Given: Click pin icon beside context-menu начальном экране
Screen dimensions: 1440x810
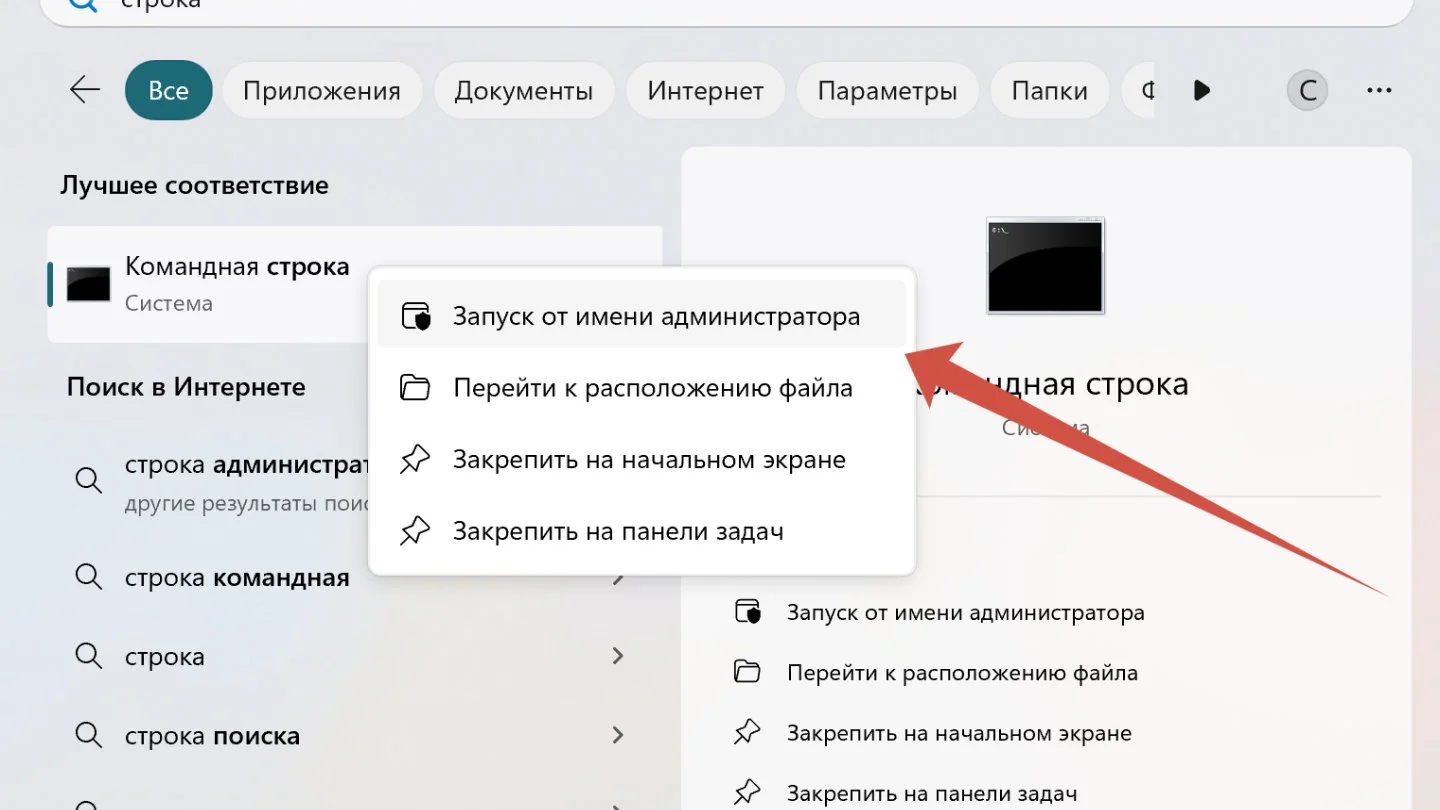Looking at the screenshot, I should (415, 460).
